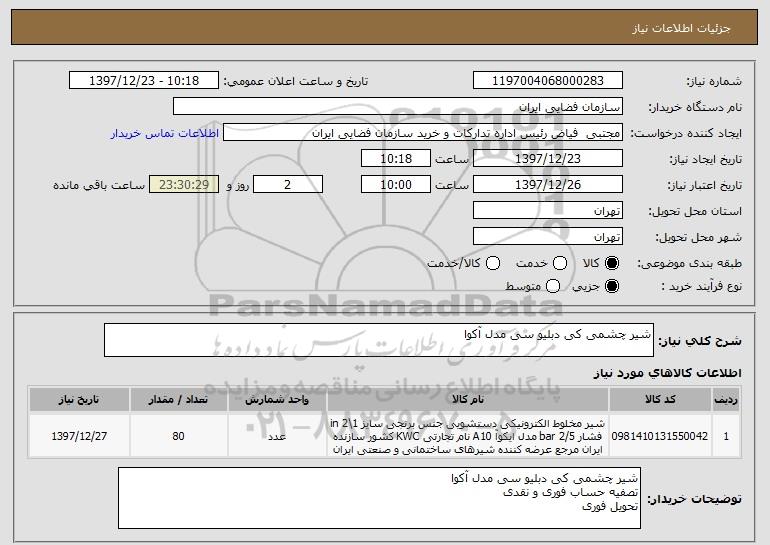770x545 pixels.
Task: Click the remaining days field showing 2
Action: point(288,184)
